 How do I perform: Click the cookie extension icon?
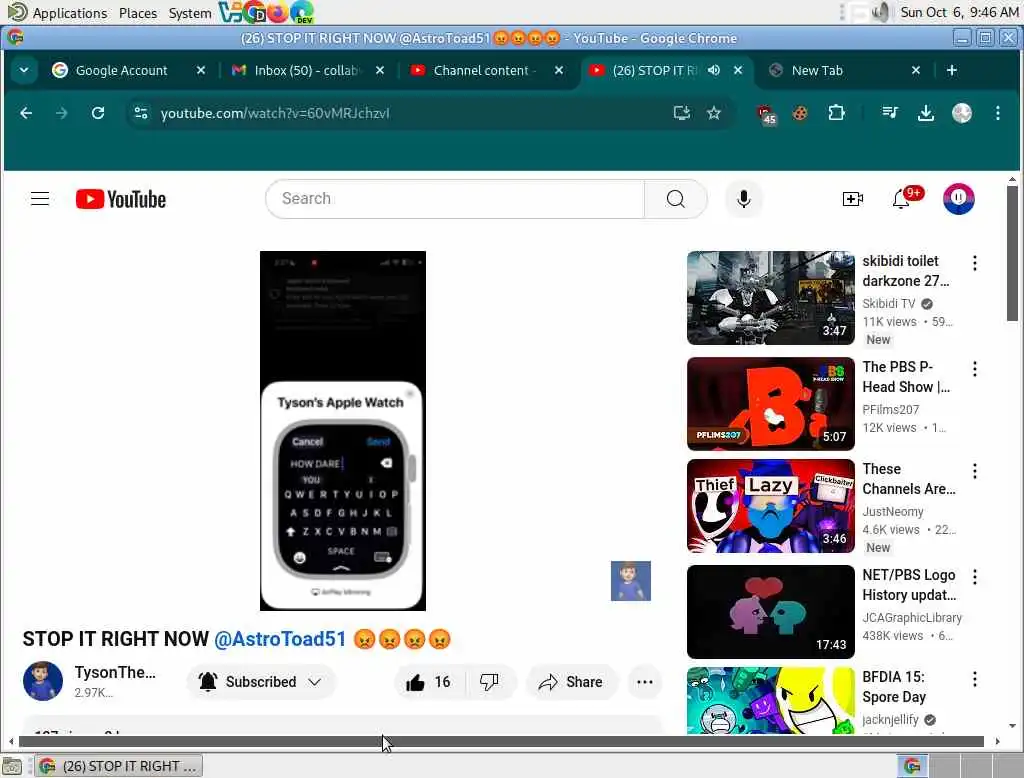(x=799, y=113)
